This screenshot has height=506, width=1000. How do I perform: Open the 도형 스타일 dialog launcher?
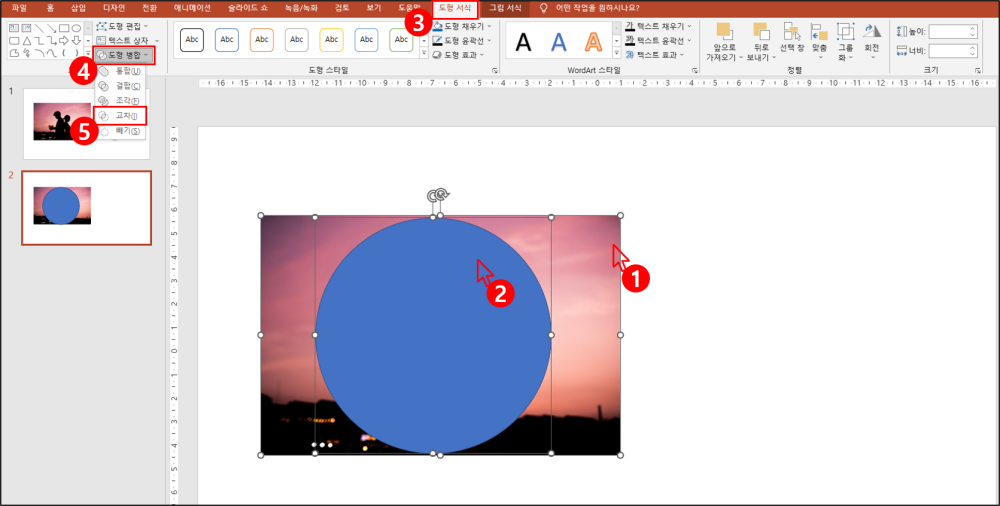click(x=494, y=70)
